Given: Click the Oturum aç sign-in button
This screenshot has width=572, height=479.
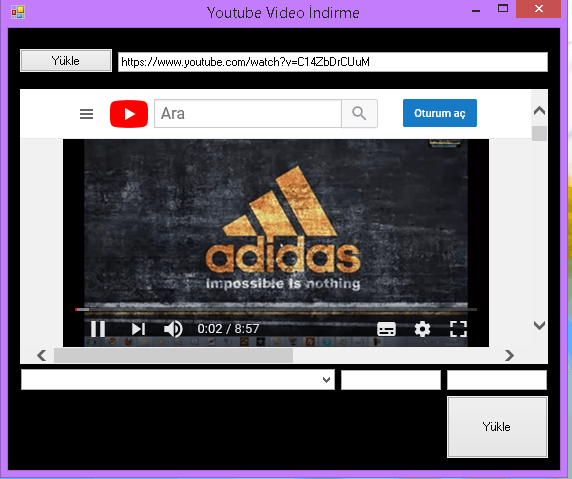Looking at the screenshot, I should coord(440,113).
